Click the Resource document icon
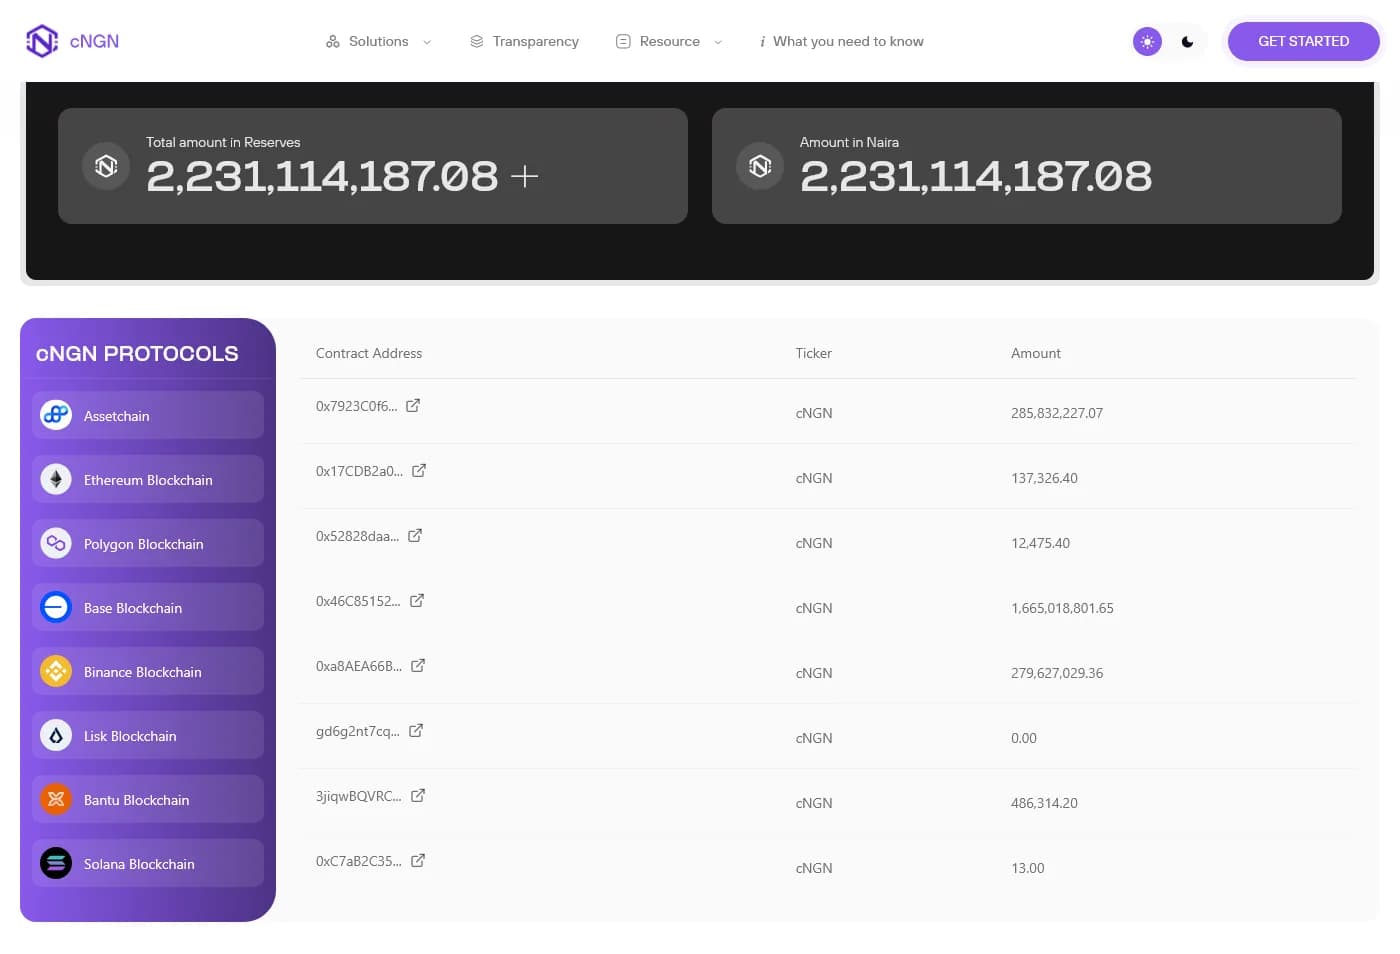Image resolution: width=1400 pixels, height=954 pixels. point(623,41)
